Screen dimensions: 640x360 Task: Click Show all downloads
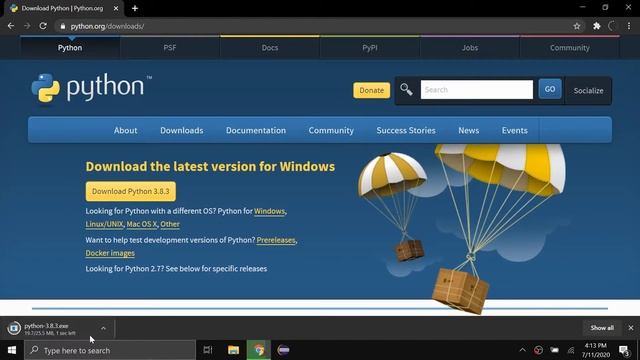[602, 328]
